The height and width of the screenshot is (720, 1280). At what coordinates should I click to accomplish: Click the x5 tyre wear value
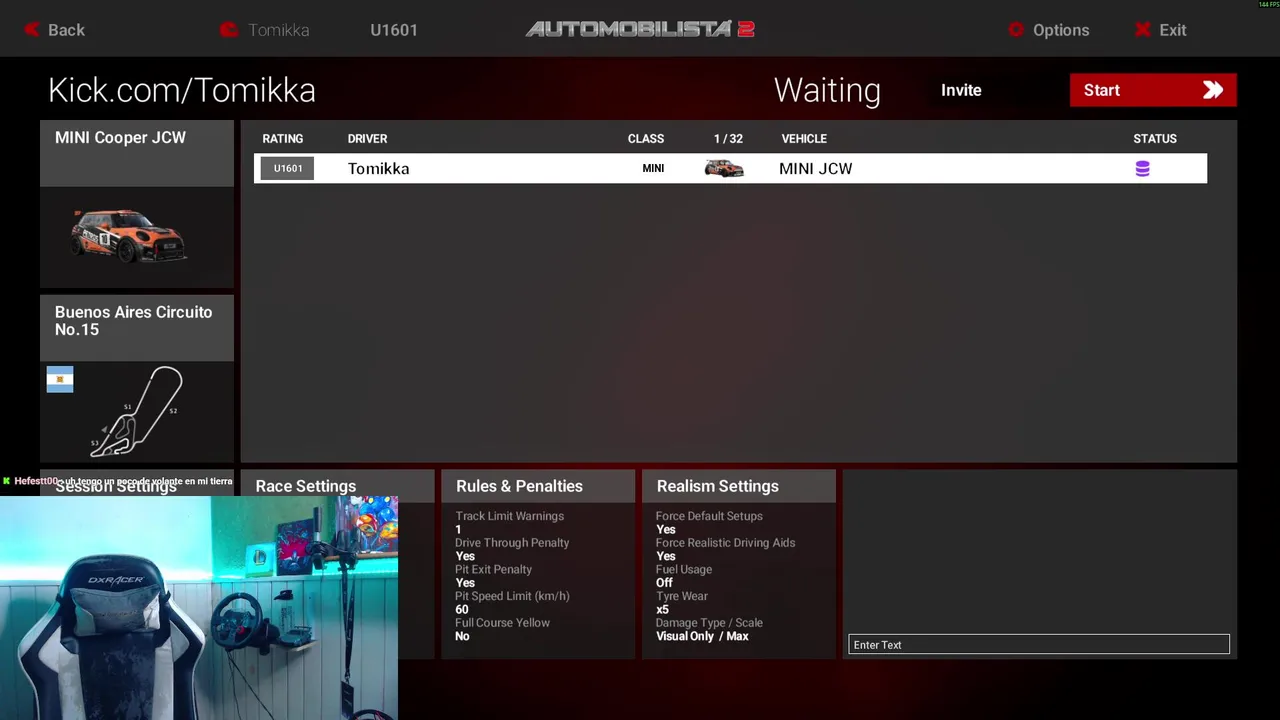pos(662,609)
